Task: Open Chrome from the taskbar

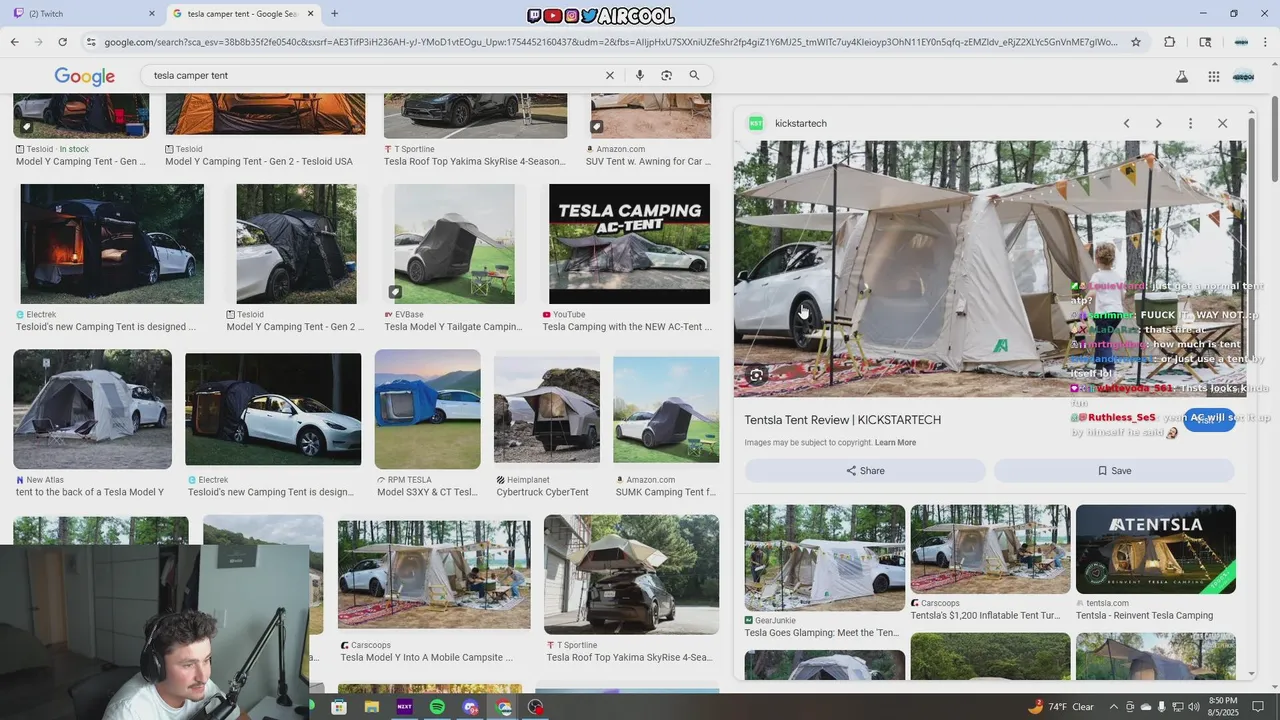Action: (504, 707)
